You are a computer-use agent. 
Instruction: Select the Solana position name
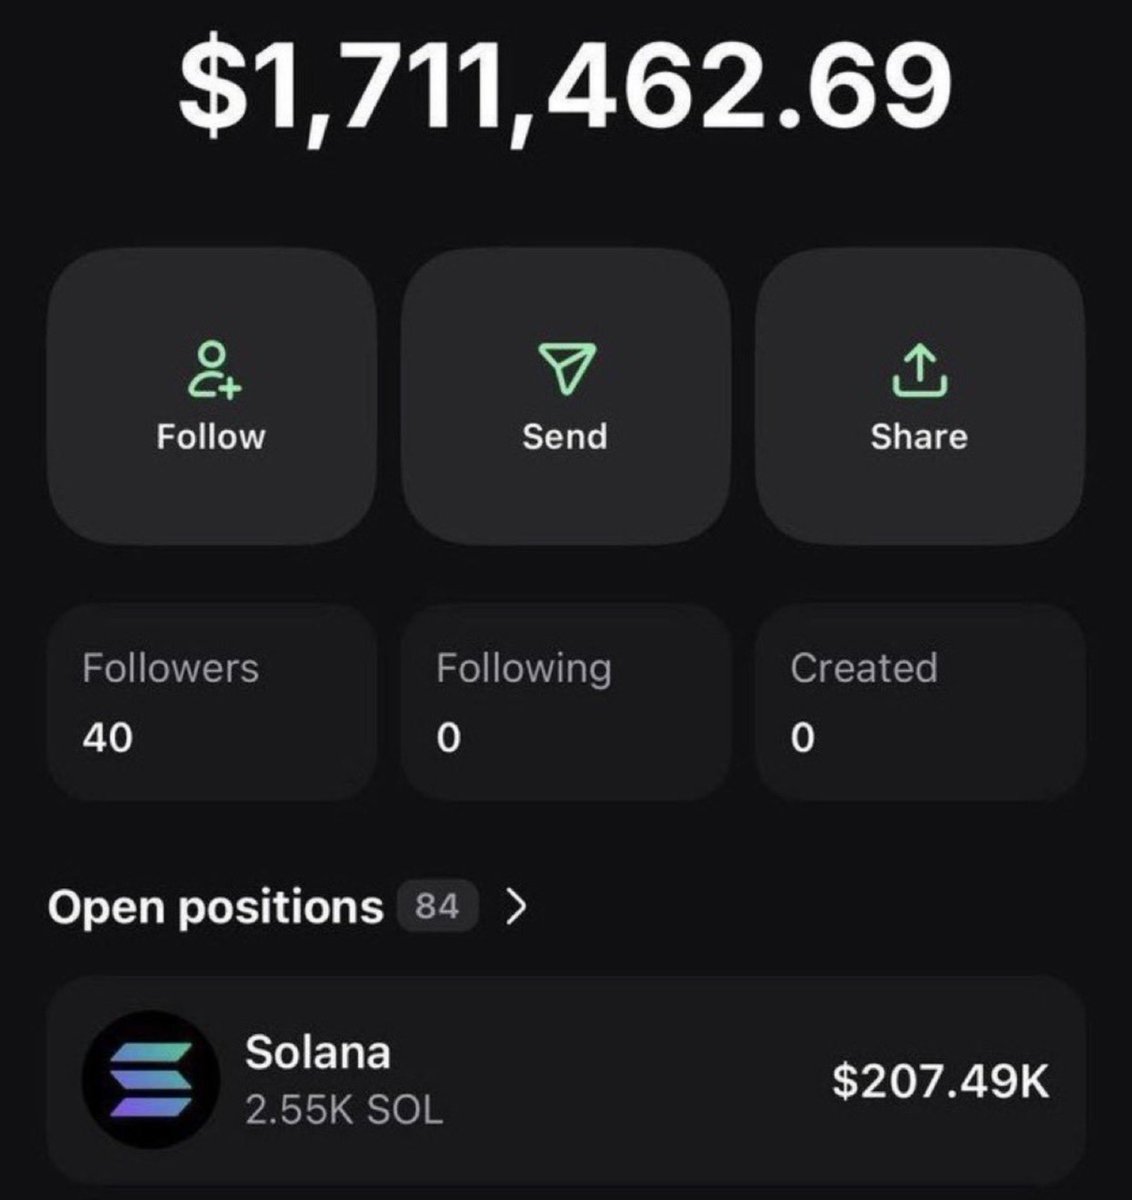318,1052
